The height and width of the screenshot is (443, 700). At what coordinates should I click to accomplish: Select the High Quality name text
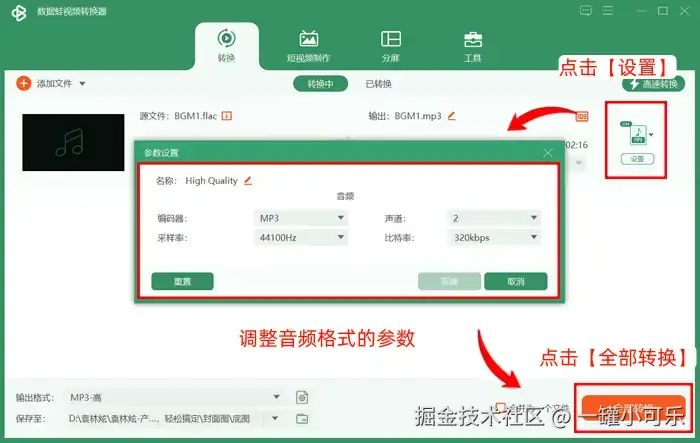(211, 181)
